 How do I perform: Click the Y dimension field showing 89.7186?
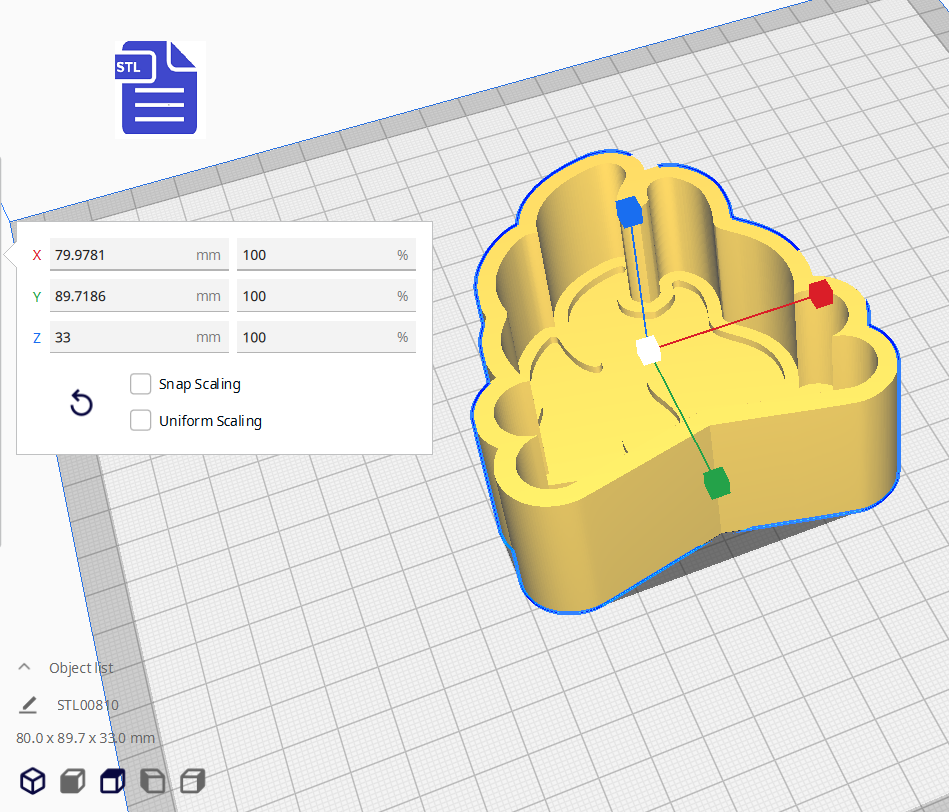120,296
